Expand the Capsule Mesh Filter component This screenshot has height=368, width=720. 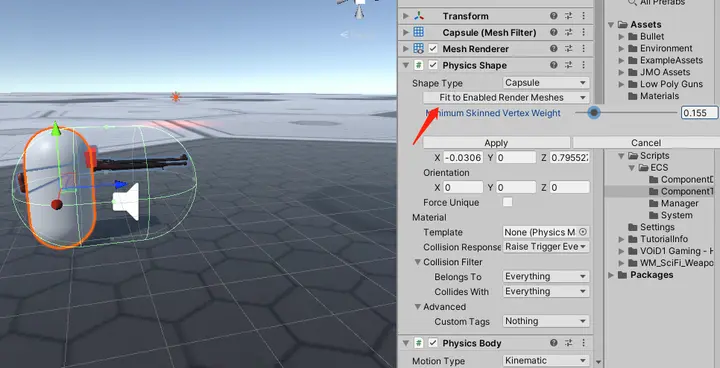pyautogui.click(x=405, y=32)
